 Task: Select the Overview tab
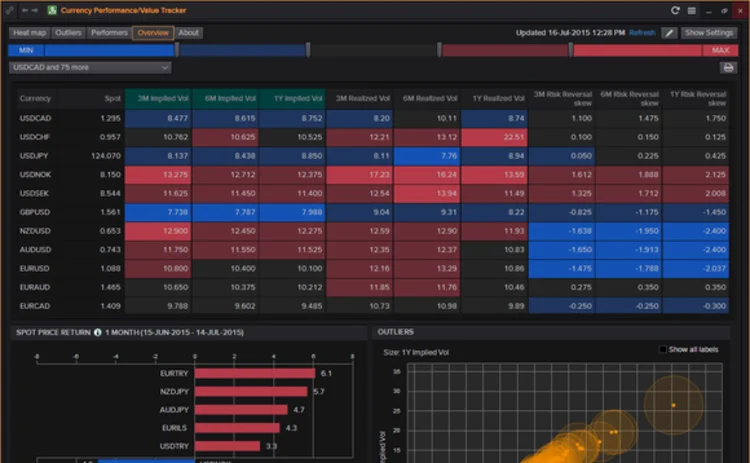coord(153,33)
